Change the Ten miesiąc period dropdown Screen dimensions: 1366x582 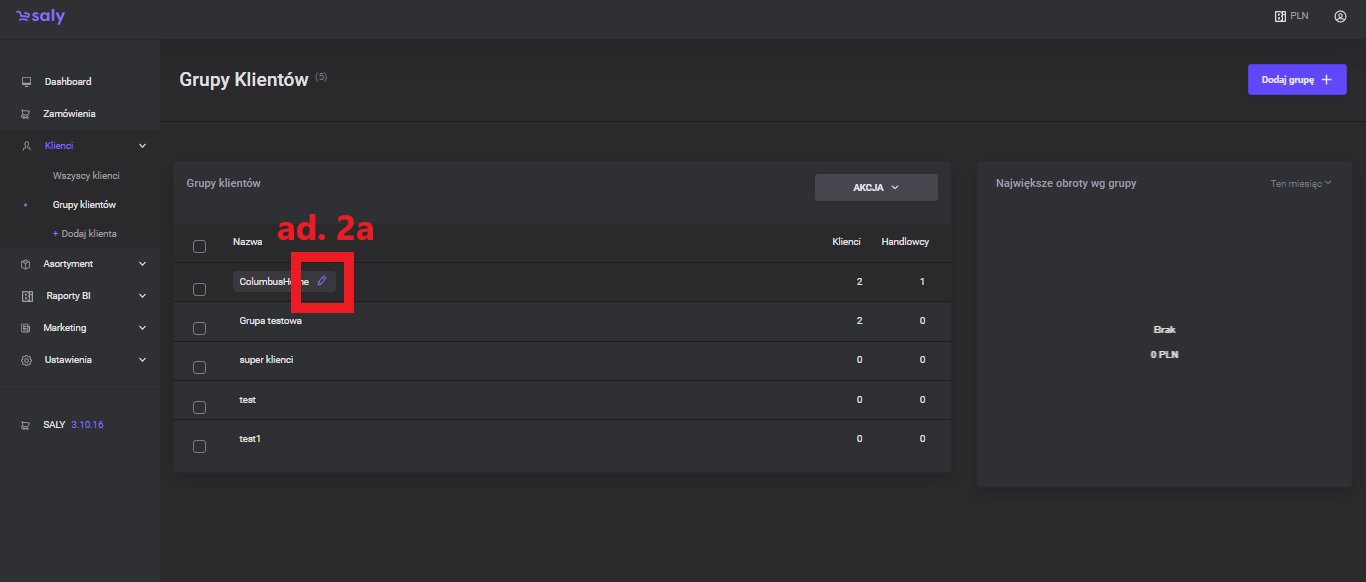[x=1300, y=184]
